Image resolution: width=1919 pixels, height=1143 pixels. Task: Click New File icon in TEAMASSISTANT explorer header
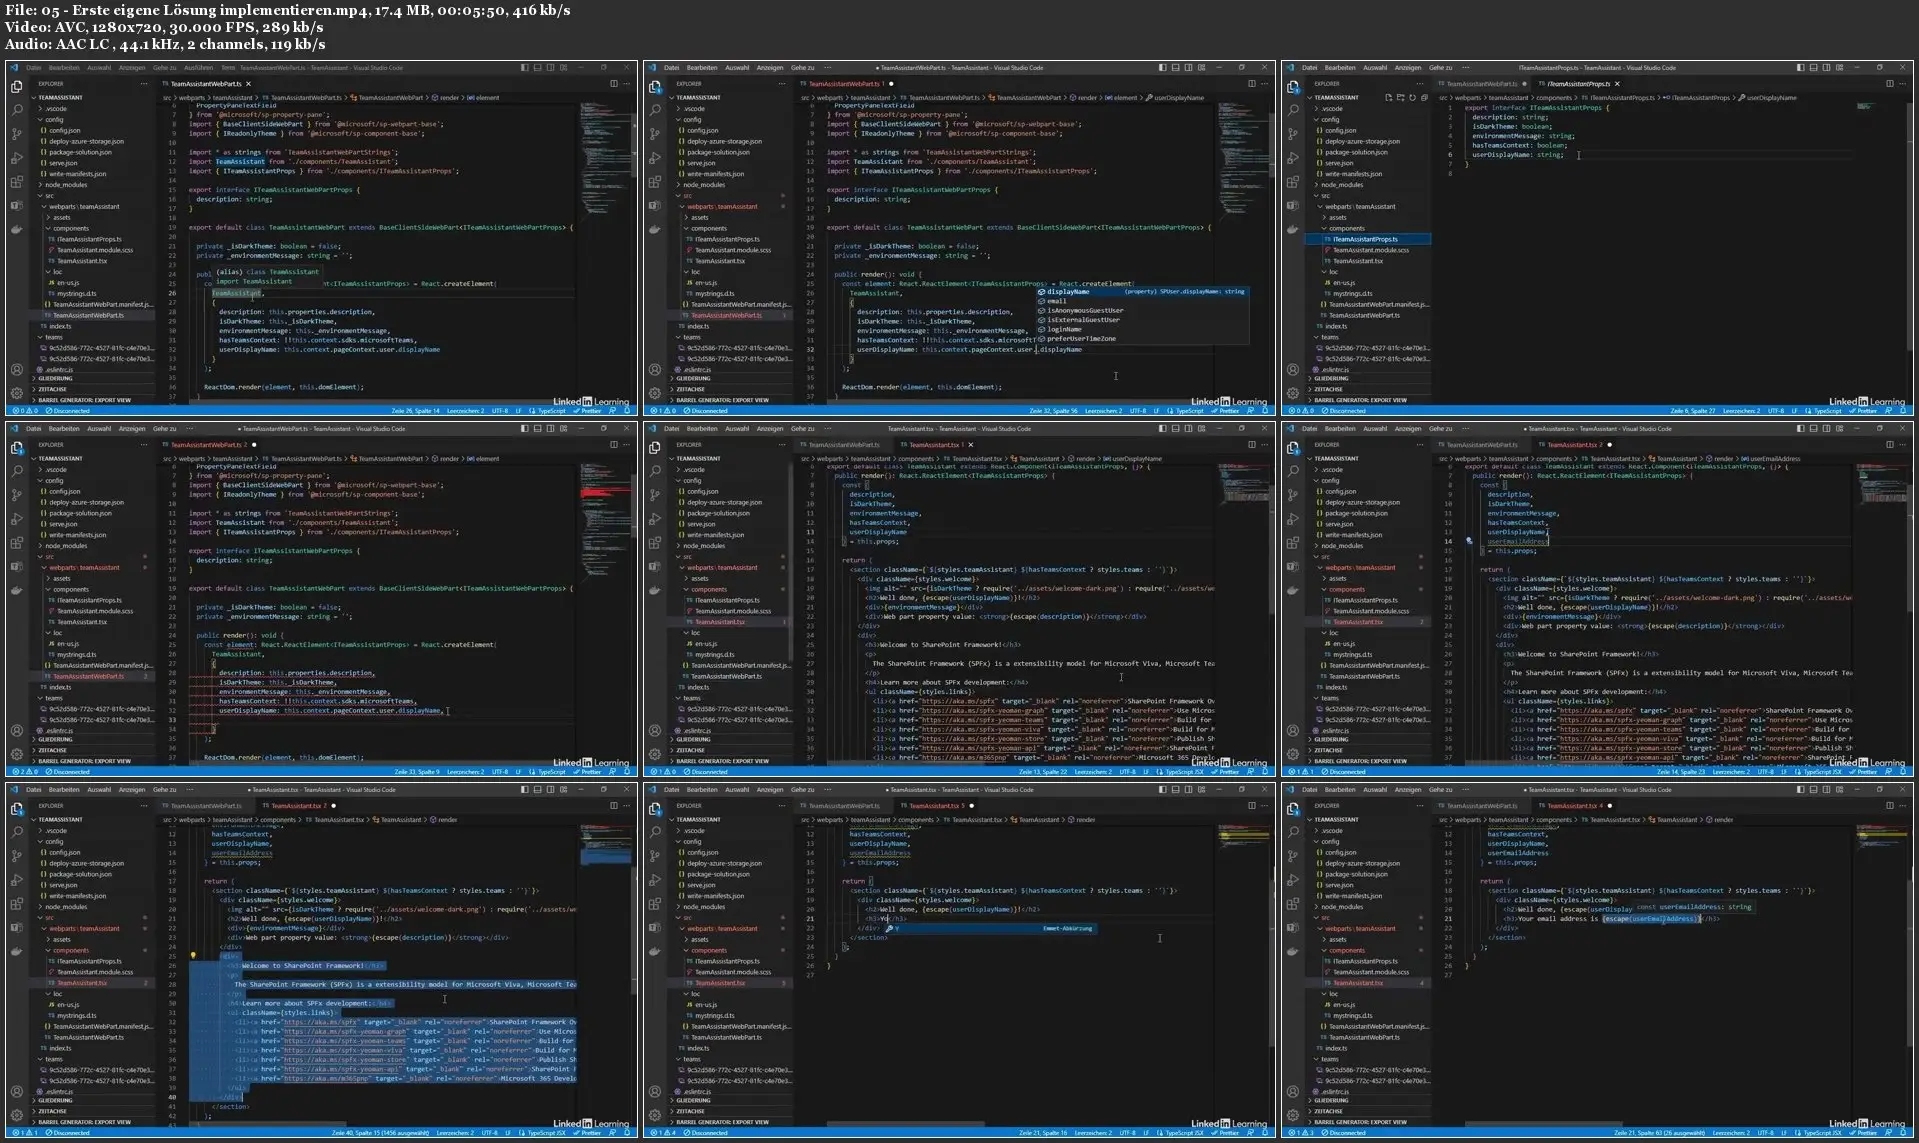[x=1388, y=98]
